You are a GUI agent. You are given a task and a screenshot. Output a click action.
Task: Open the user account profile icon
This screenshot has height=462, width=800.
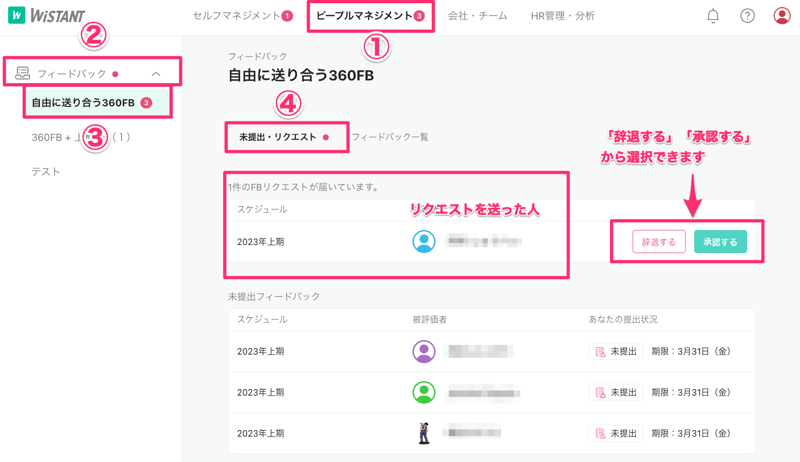coord(782,16)
